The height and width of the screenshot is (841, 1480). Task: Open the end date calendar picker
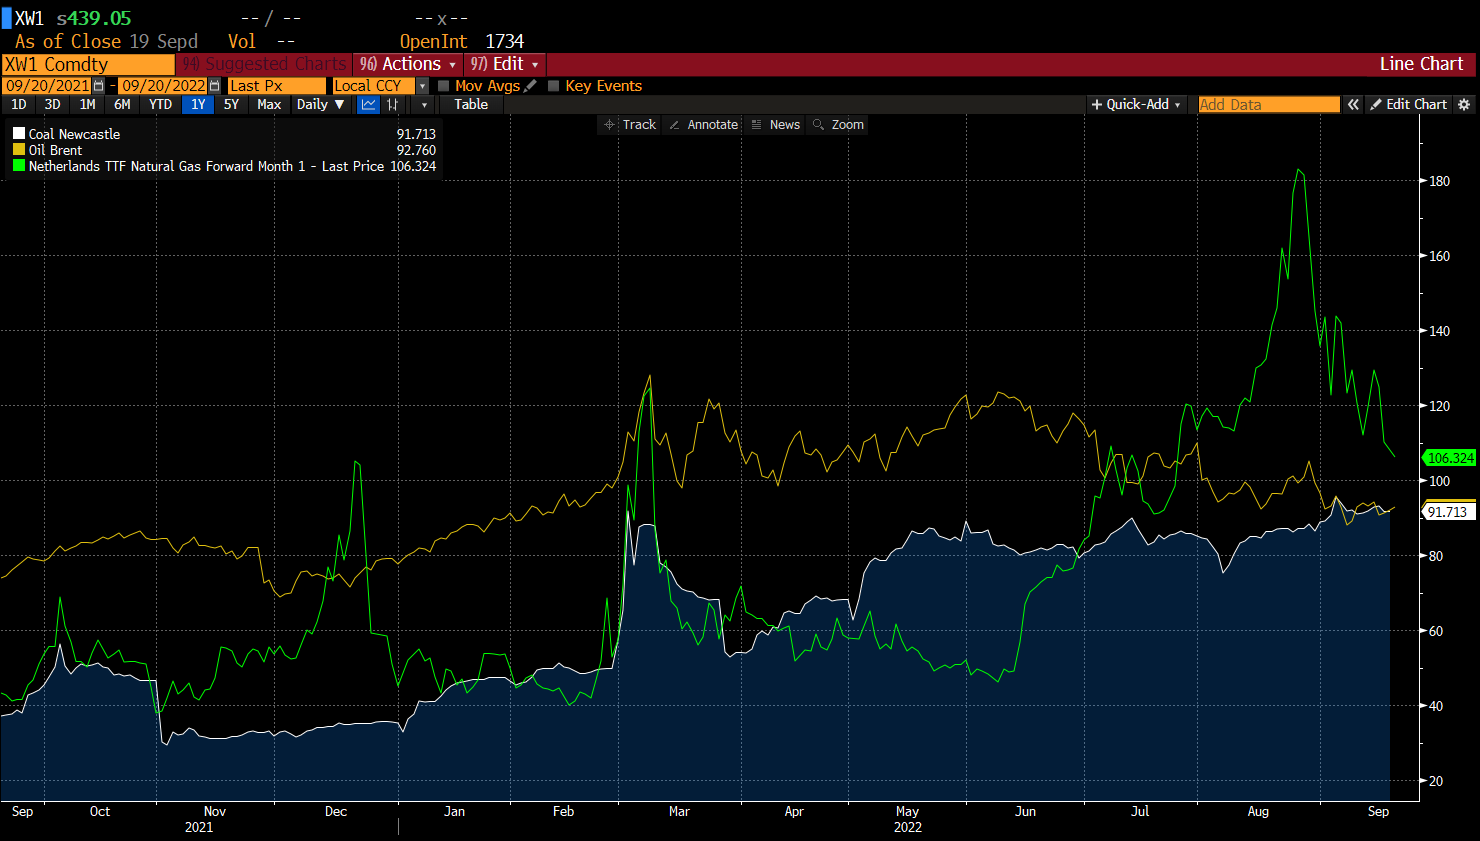(214, 86)
